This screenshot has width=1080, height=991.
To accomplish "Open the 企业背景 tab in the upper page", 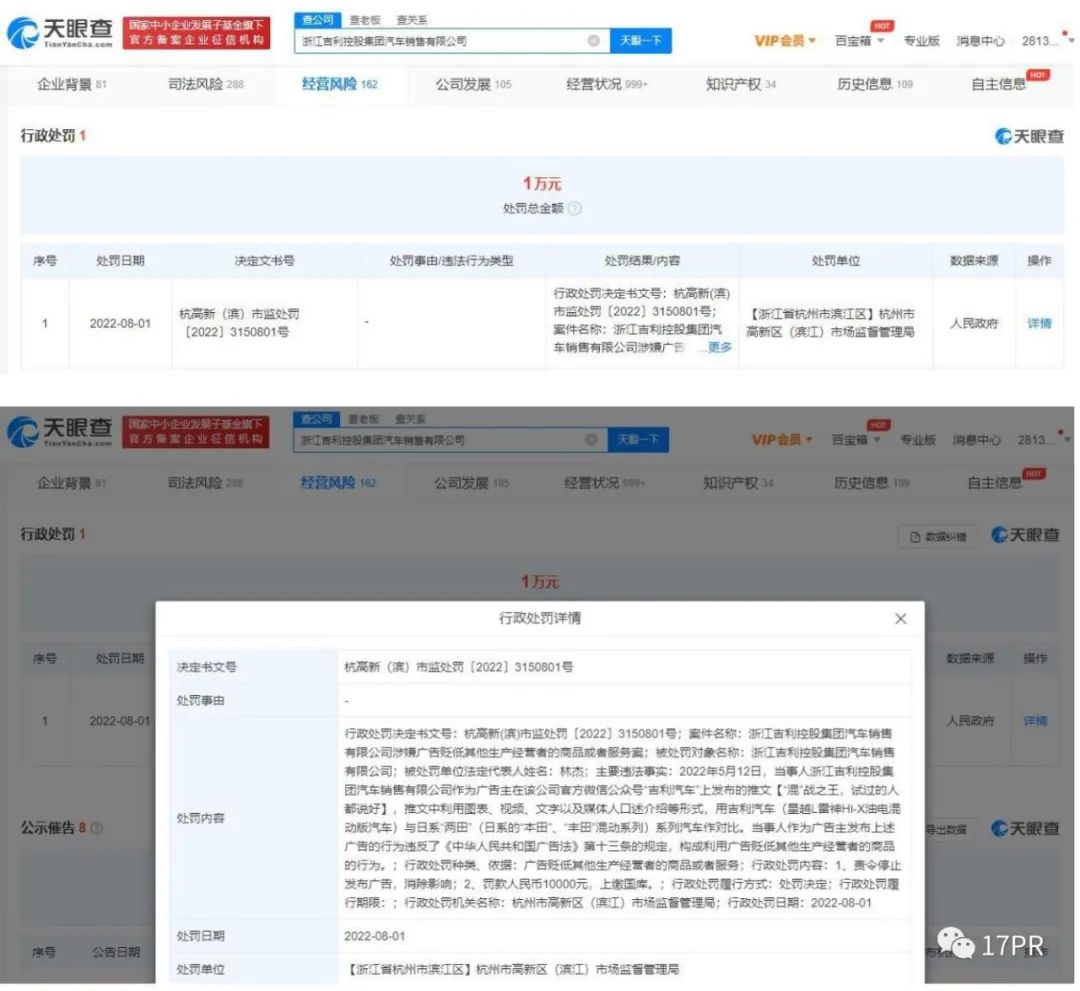I will click(x=72, y=84).
